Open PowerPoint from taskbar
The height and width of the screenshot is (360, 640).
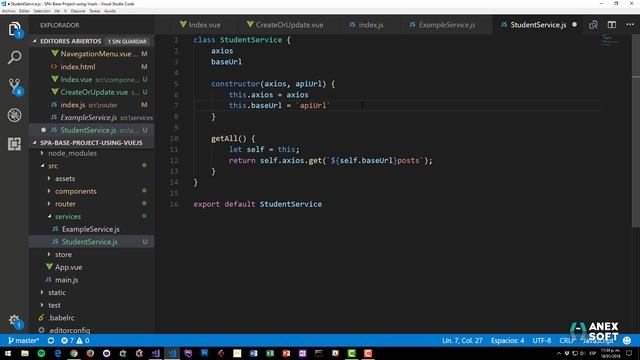point(286,353)
